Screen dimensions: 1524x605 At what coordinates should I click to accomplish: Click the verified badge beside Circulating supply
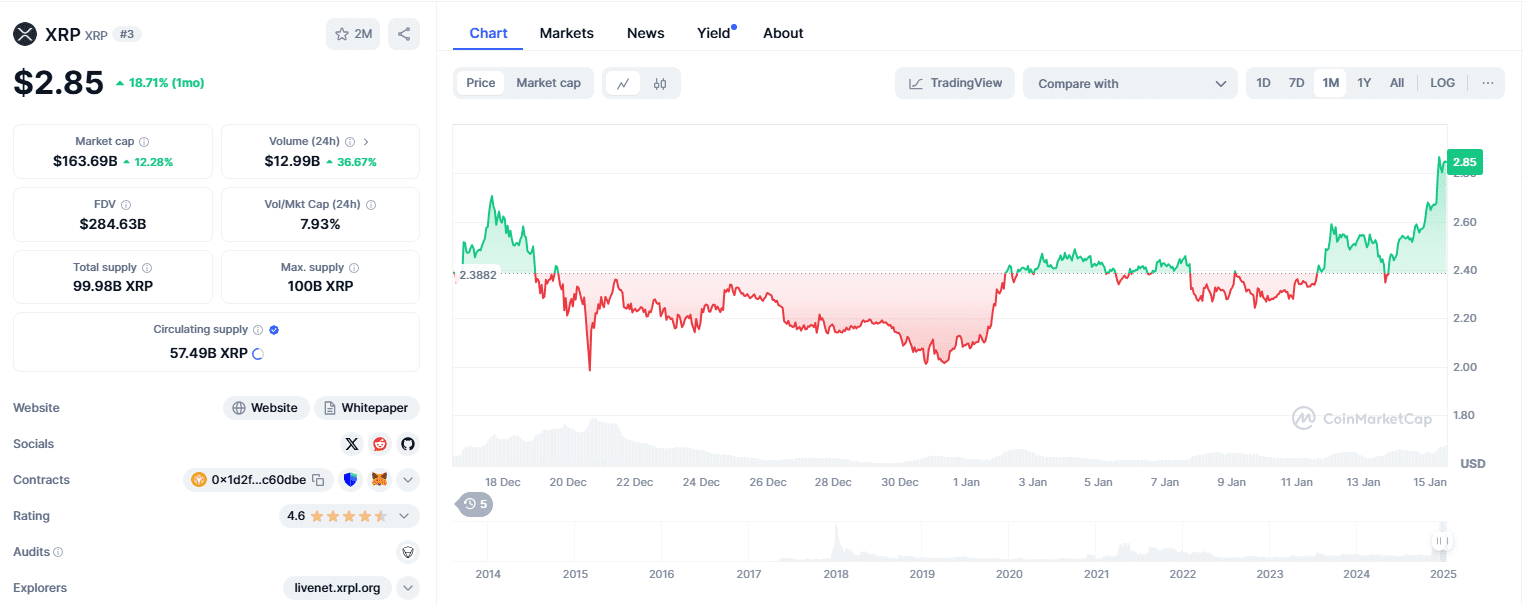click(274, 330)
